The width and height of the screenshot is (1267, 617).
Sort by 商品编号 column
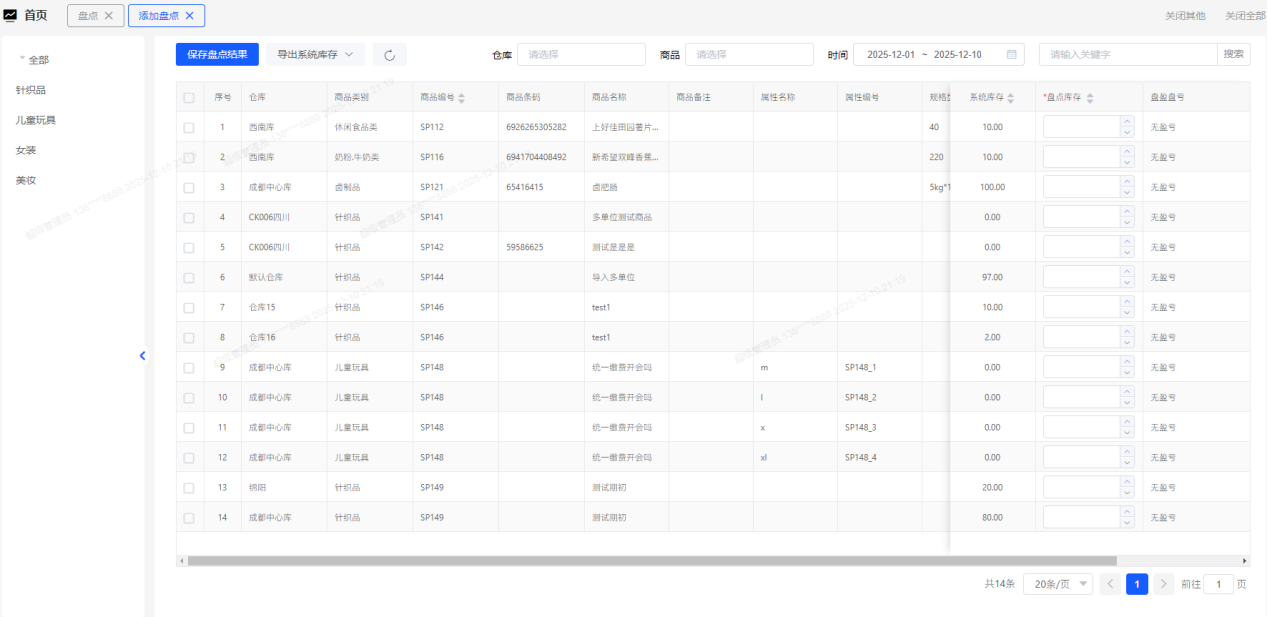(x=461, y=98)
